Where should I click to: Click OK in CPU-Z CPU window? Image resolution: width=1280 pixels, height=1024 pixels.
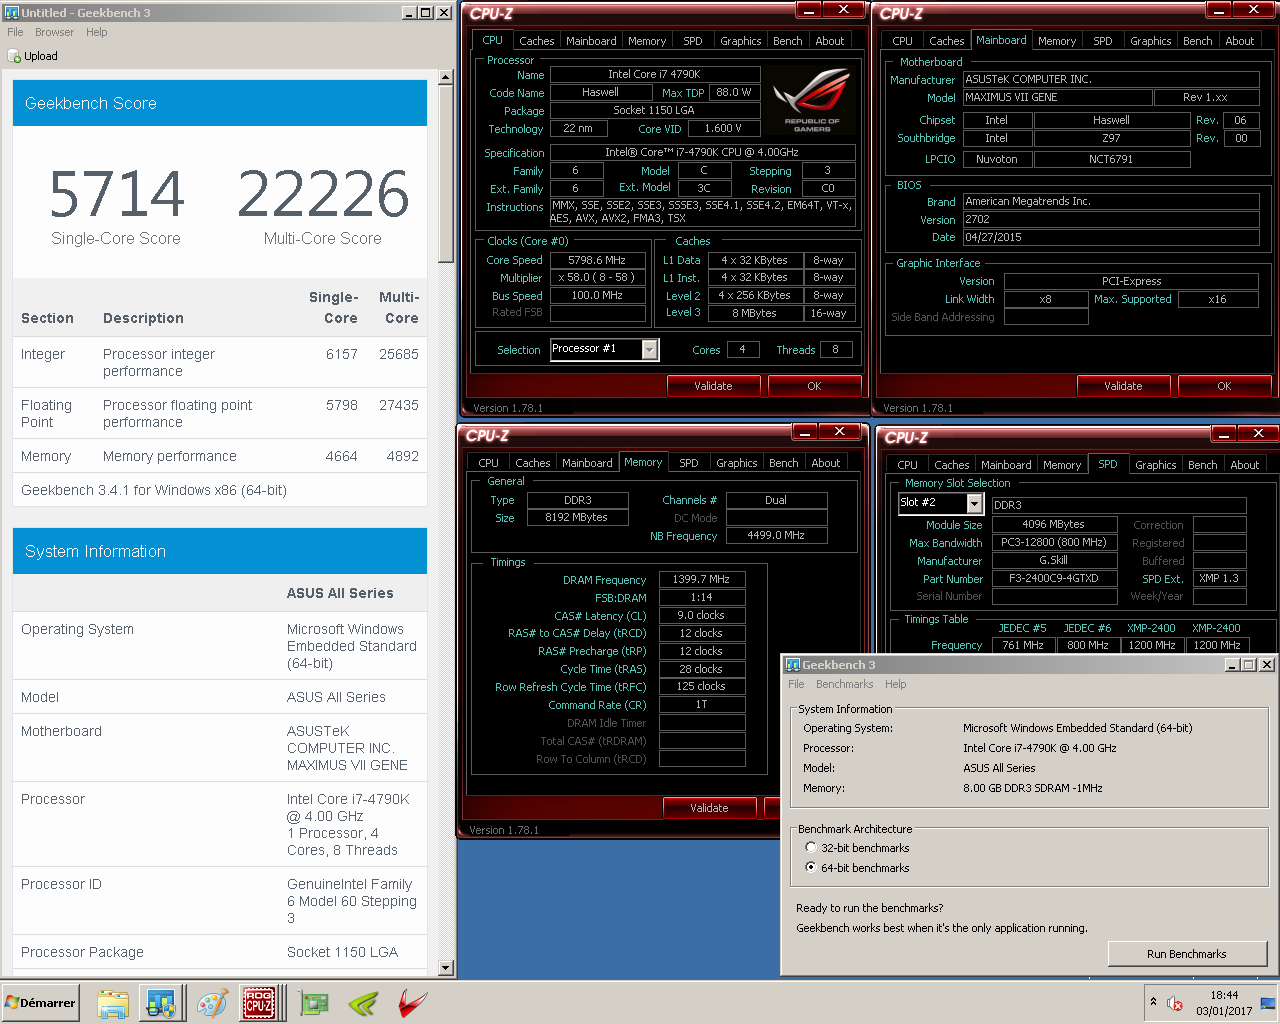814,386
